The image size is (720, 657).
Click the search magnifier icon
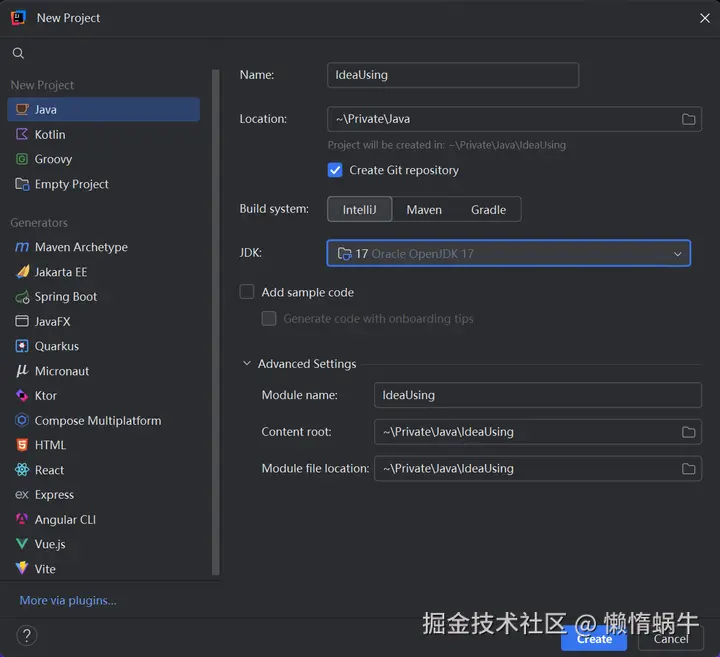point(18,53)
